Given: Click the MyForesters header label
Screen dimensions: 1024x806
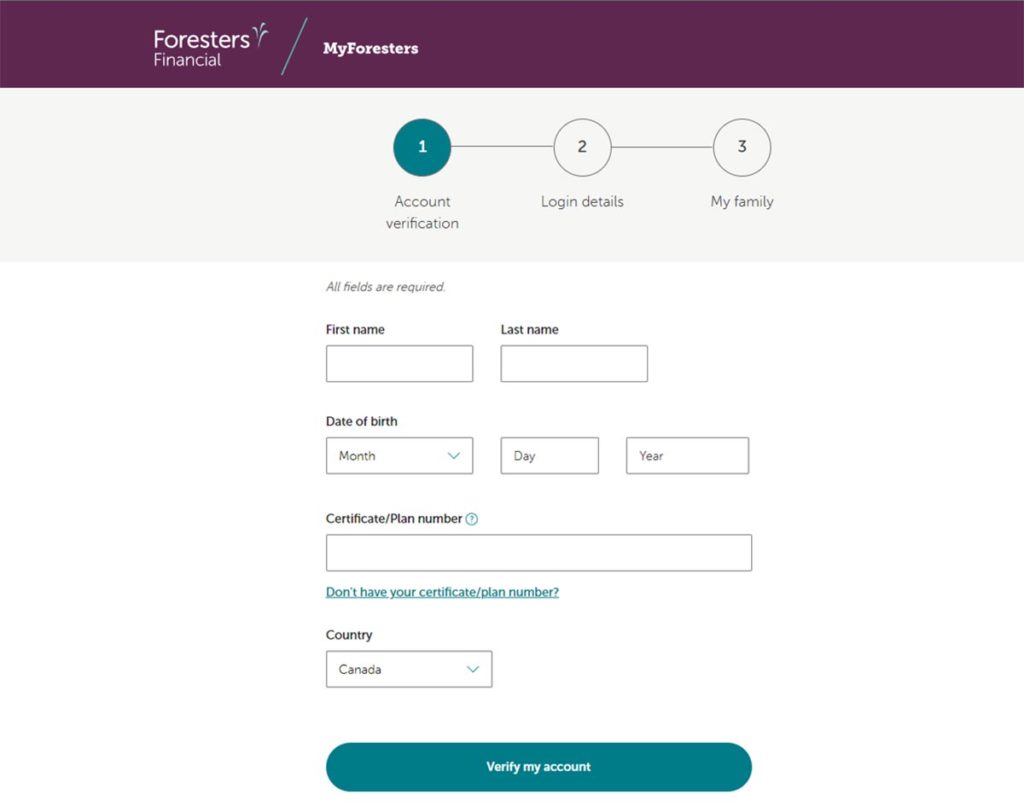Looking at the screenshot, I should pyautogui.click(x=370, y=47).
